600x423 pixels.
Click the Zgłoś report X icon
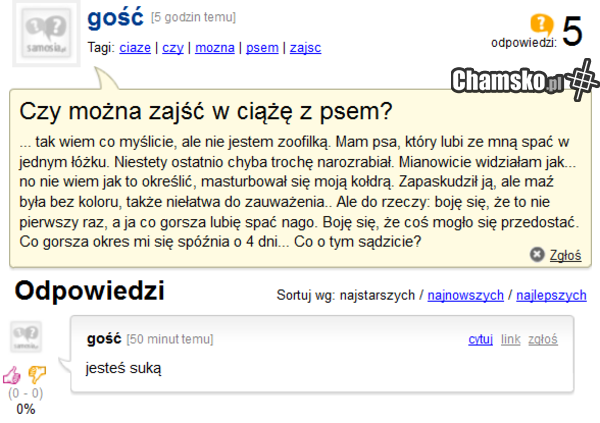click(x=537, y=255)
